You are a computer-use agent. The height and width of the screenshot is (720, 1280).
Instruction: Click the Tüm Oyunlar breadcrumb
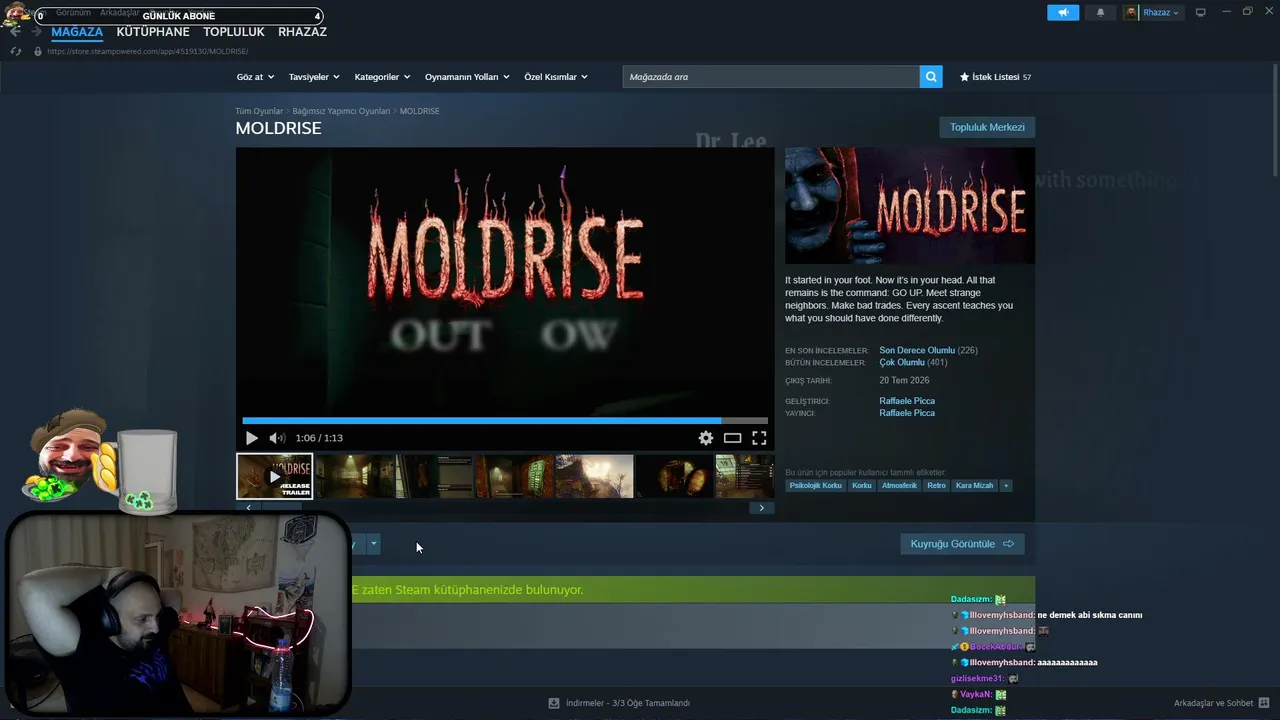pos(259,111)
